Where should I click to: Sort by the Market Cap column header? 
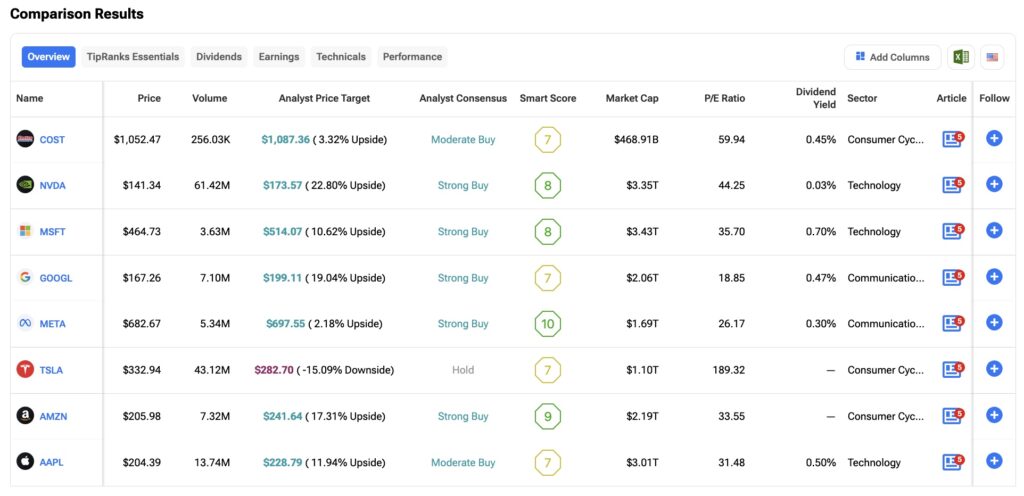pyautogui.click(x=631, y=98)
